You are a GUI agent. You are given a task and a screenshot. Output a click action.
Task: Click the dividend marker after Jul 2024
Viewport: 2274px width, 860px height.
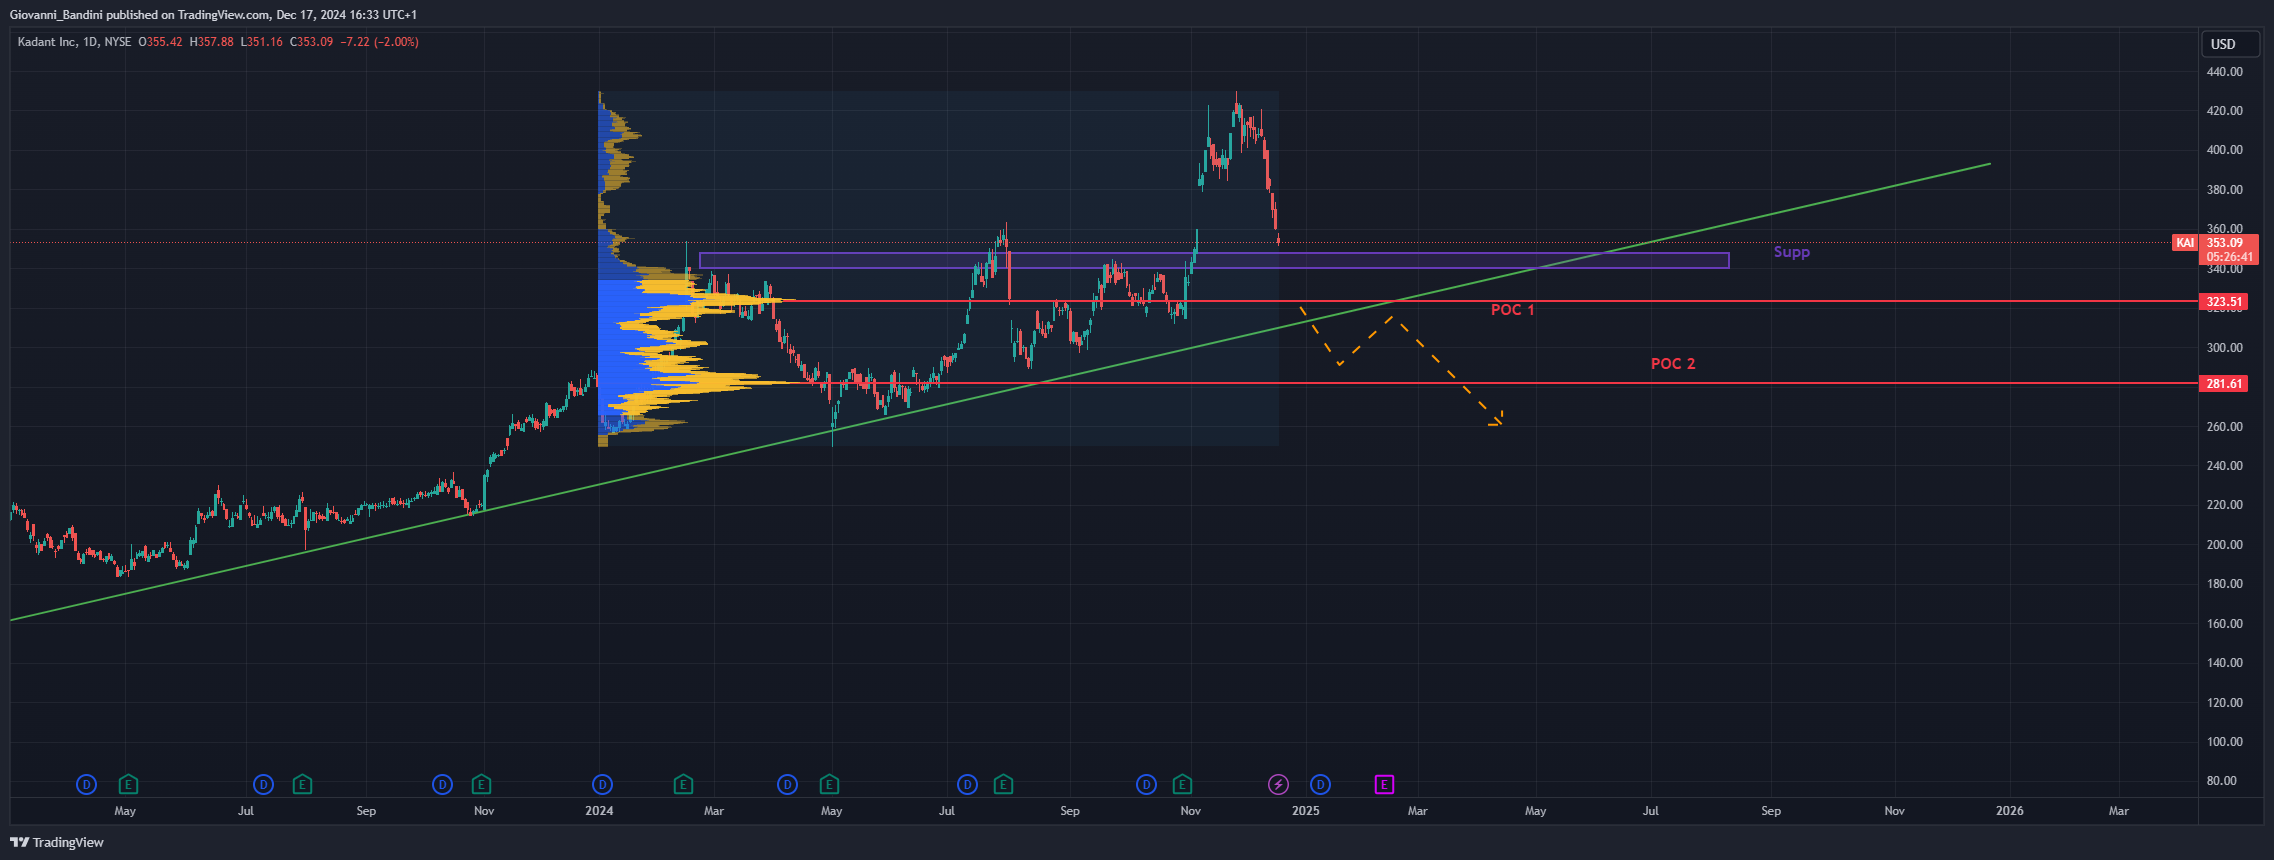(967, 785)
